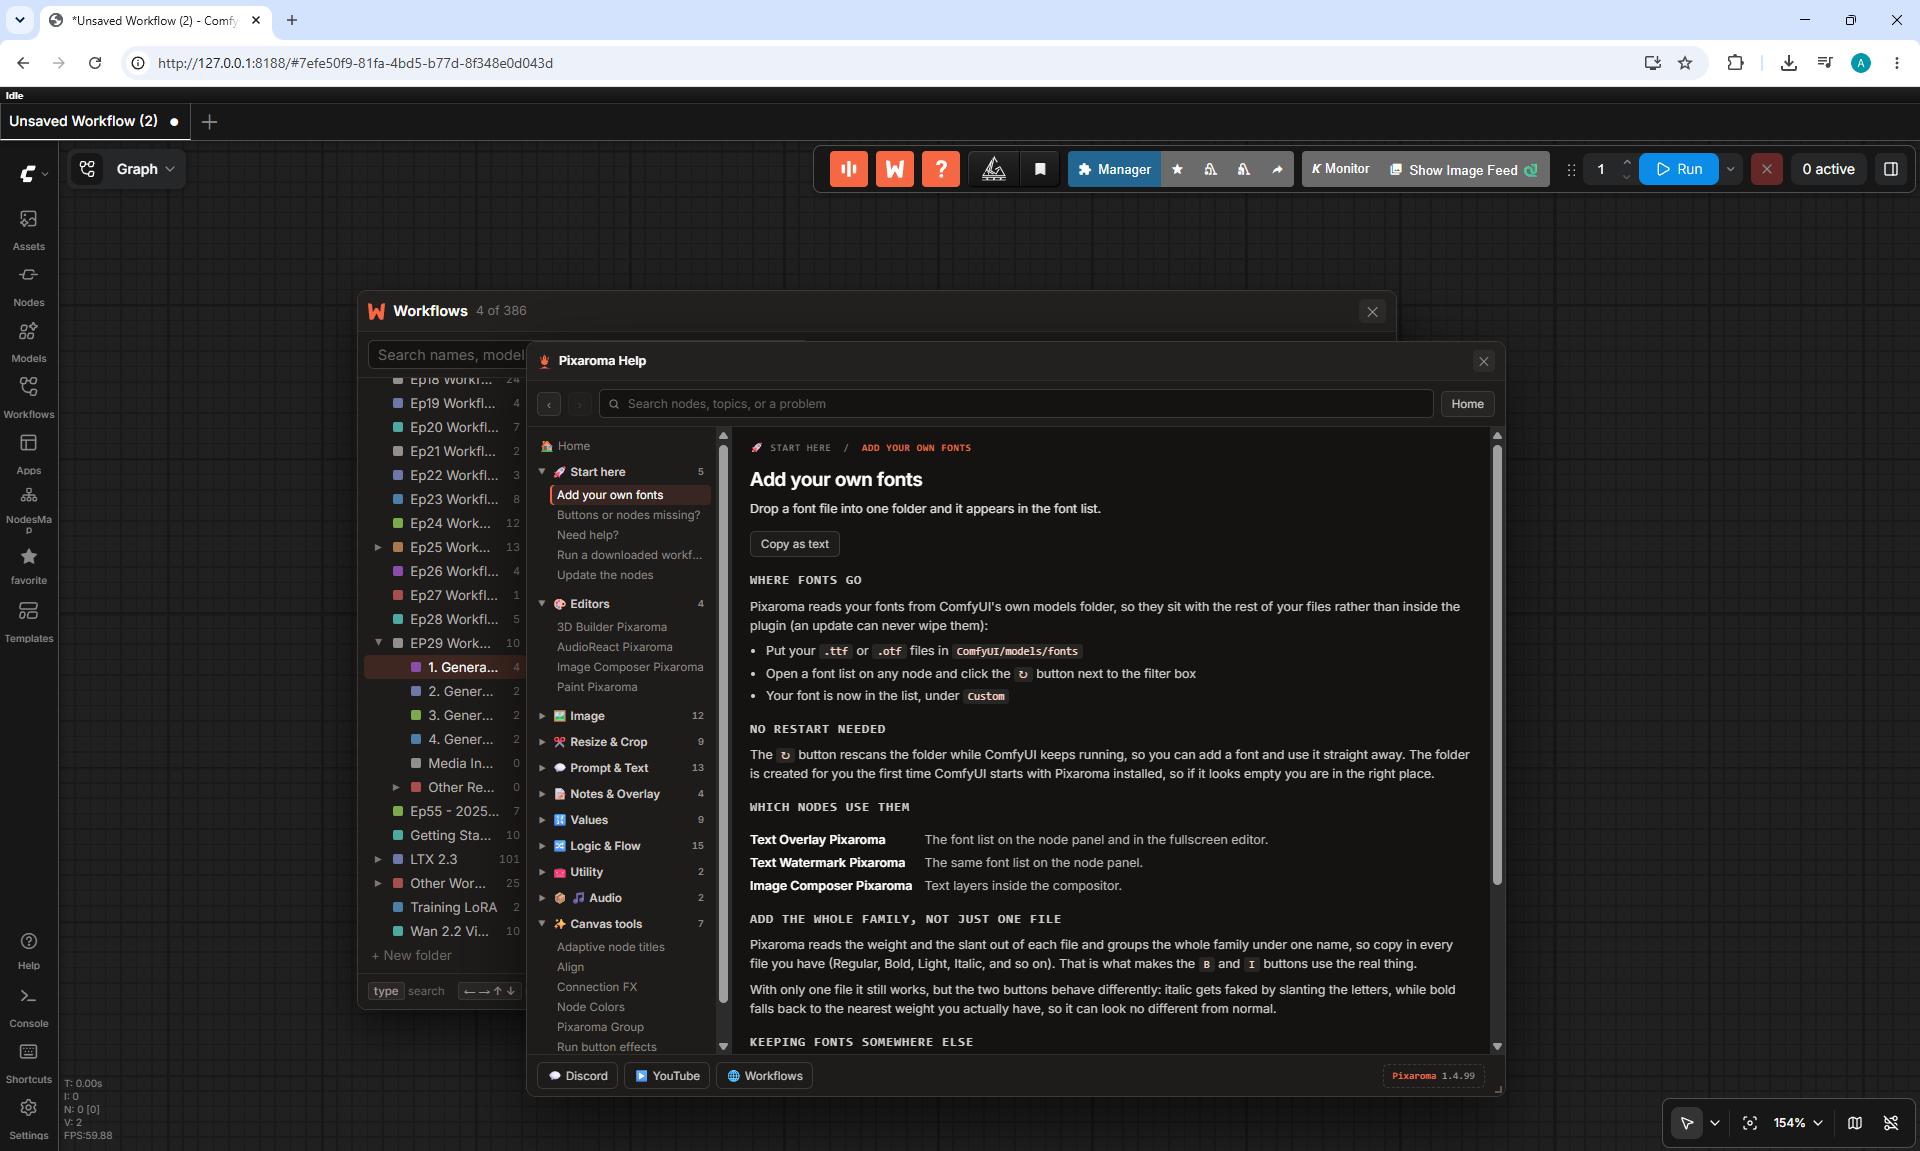This screenshot has height=1151, width=1920.
Task: Click the share arrow icon beside Manager
Action: pos(1277,169)
